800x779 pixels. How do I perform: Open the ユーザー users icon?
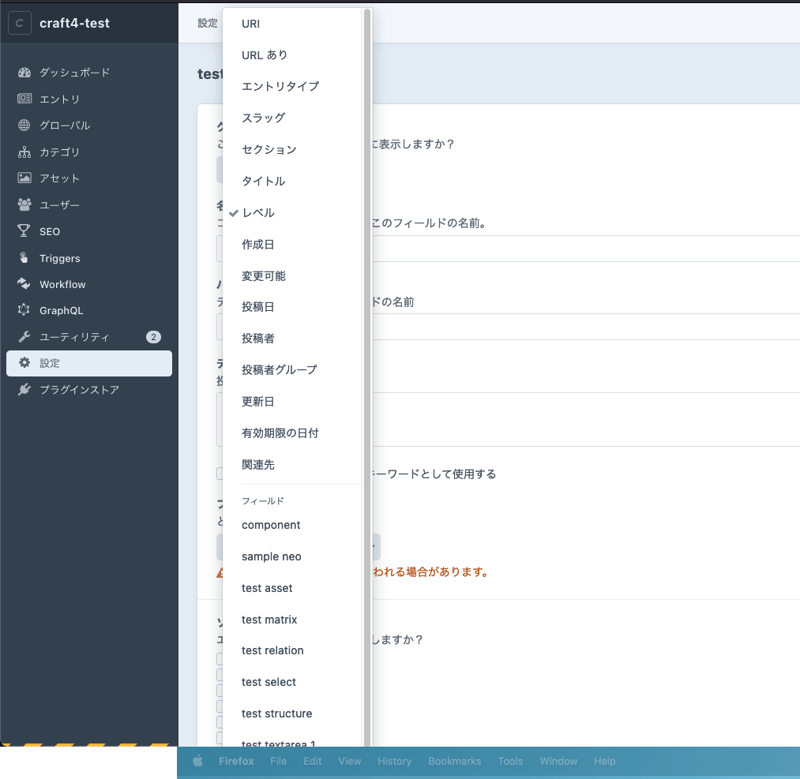(24, 205)
